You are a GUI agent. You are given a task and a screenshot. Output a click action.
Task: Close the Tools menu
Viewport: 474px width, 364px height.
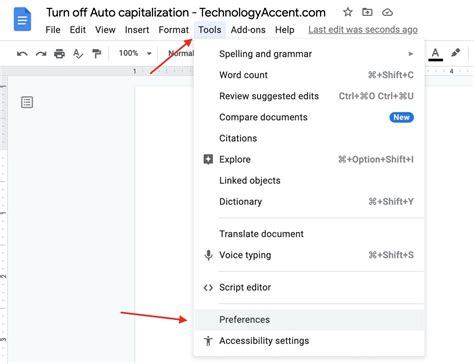point(210,30)
